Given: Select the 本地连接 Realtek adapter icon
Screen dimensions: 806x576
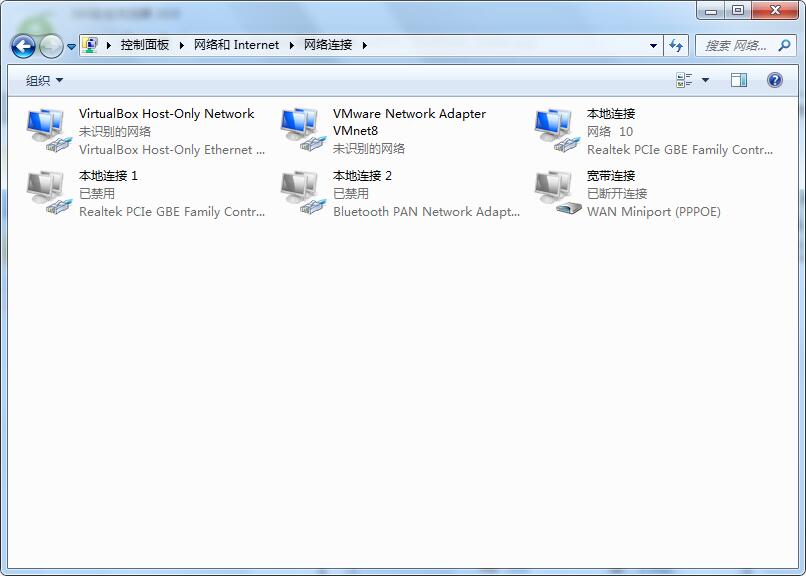Looking at the screenshot, I should [557, 130].
